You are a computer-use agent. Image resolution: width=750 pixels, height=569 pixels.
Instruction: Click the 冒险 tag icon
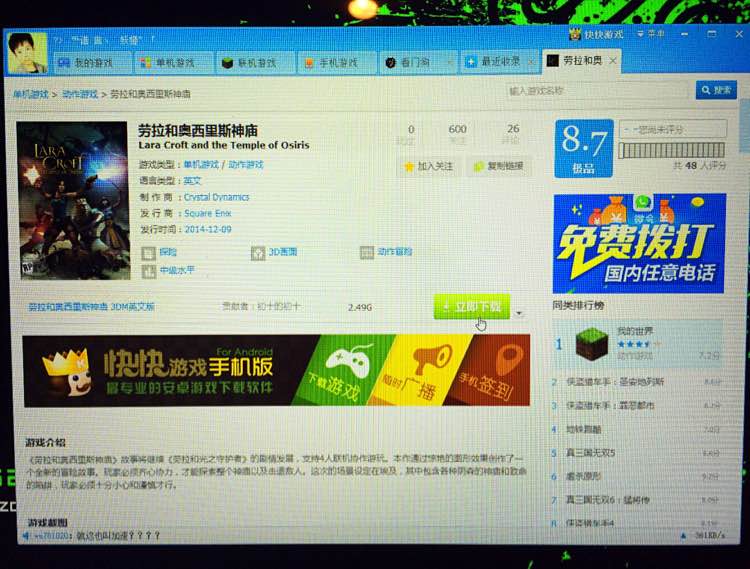click(149, 252)
